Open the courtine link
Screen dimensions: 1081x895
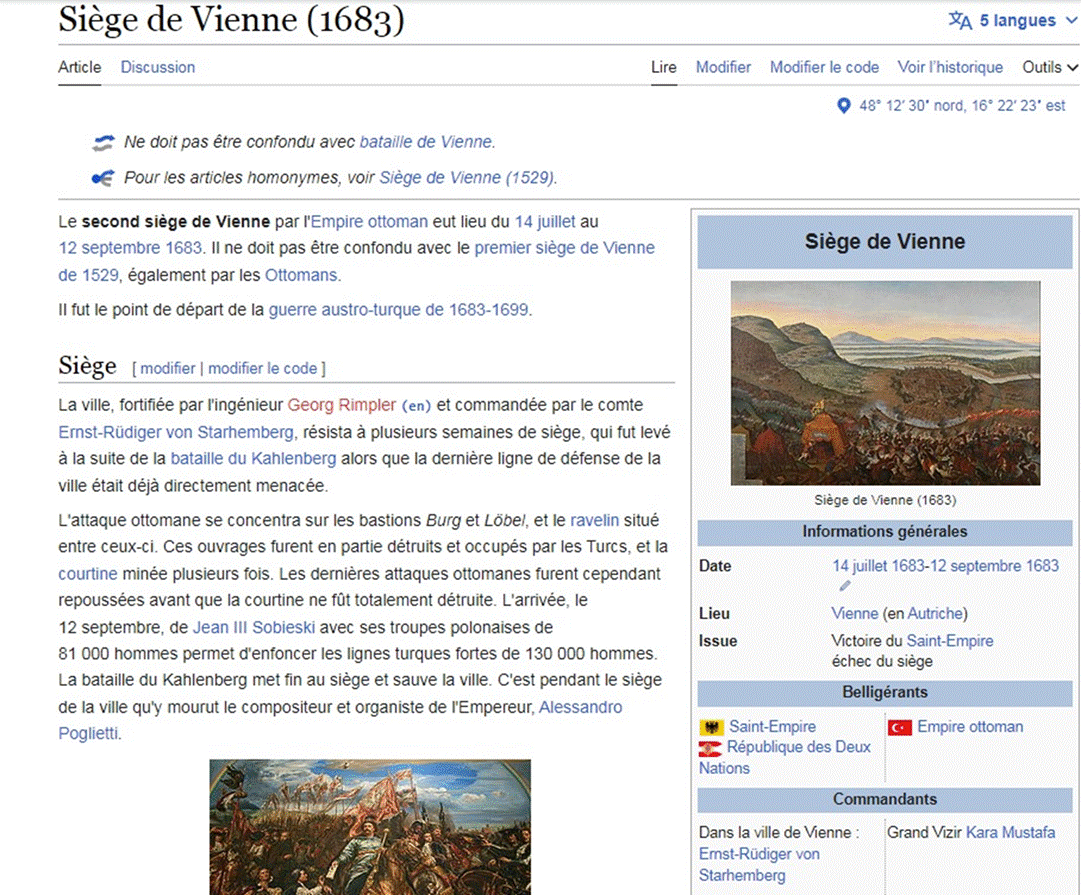click(x=88, y=574)
